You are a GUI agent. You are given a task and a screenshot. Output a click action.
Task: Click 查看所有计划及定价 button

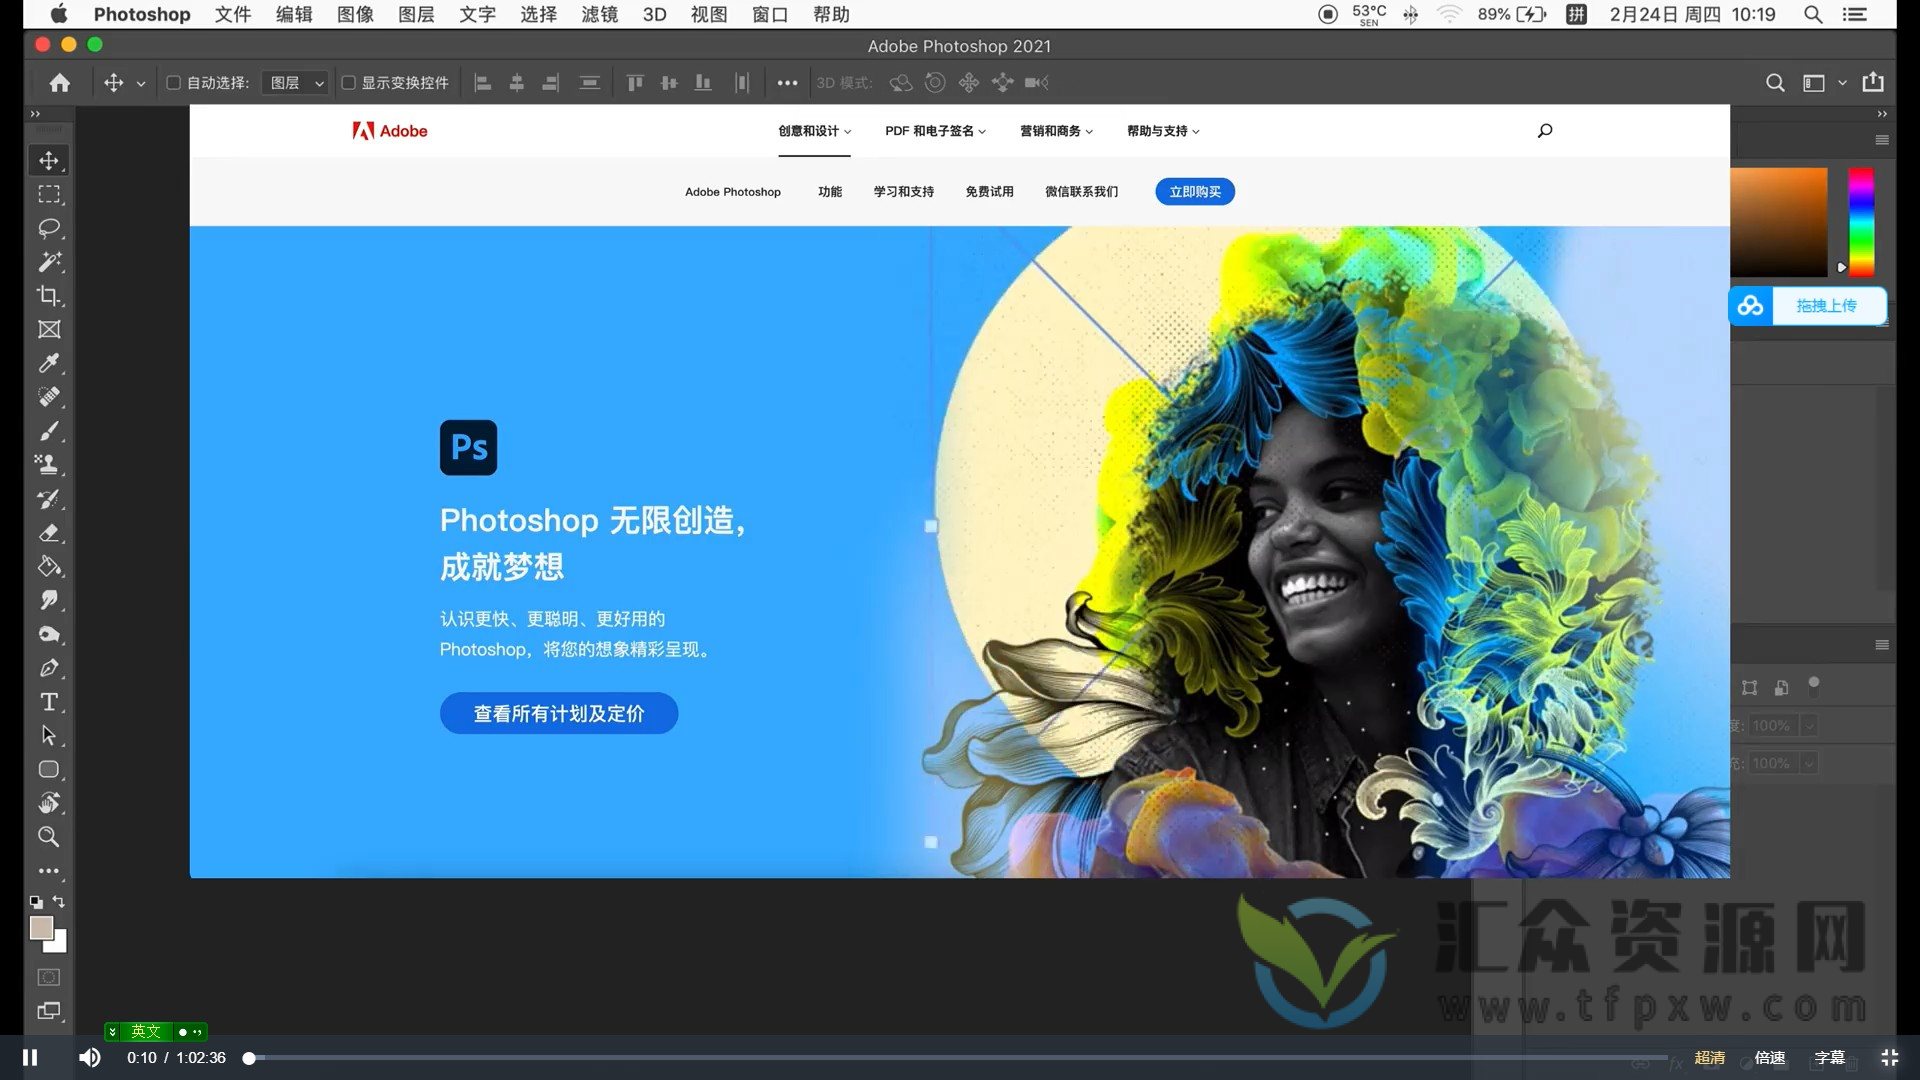click(559, 713)
